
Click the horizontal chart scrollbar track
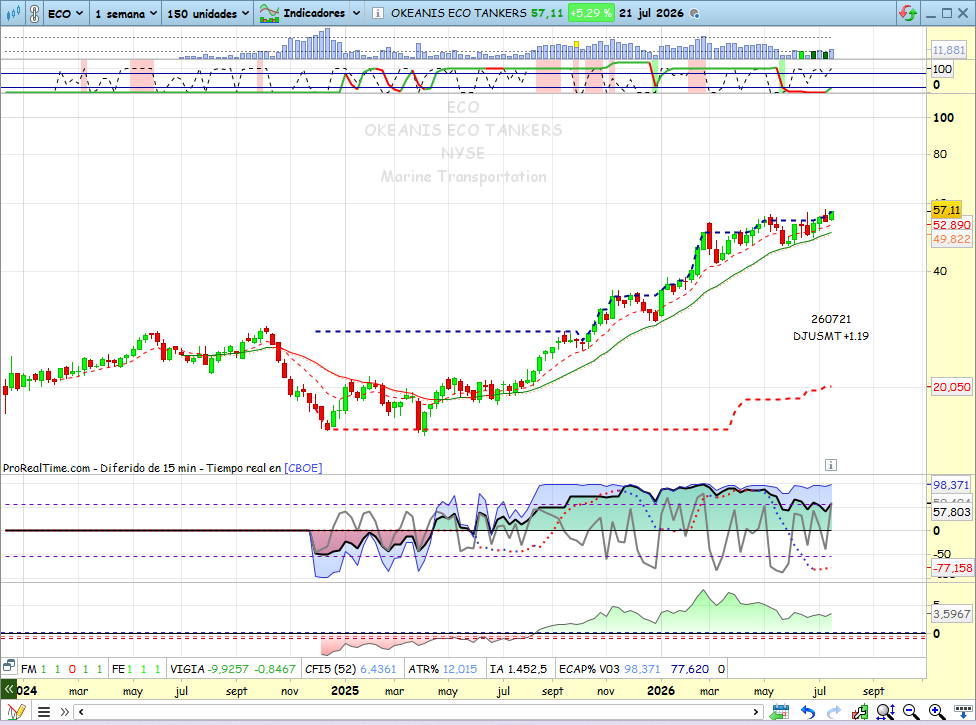coord(418,712)
